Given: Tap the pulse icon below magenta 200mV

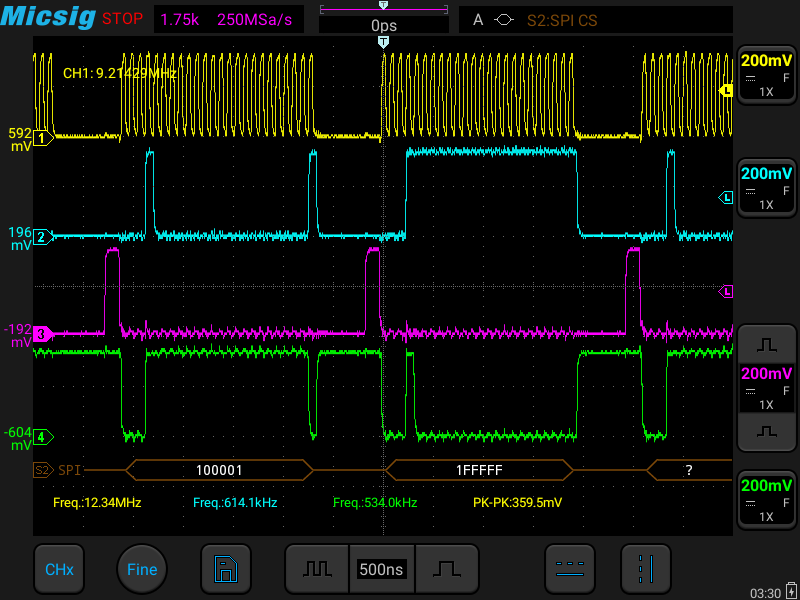Looking at the screenshot, I should point(767,432).
